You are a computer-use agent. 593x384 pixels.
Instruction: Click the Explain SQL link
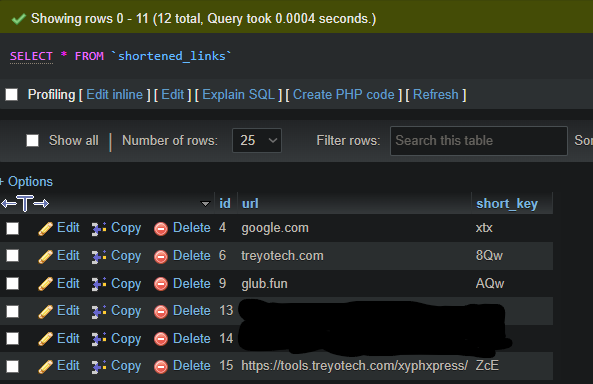[238, 95]
